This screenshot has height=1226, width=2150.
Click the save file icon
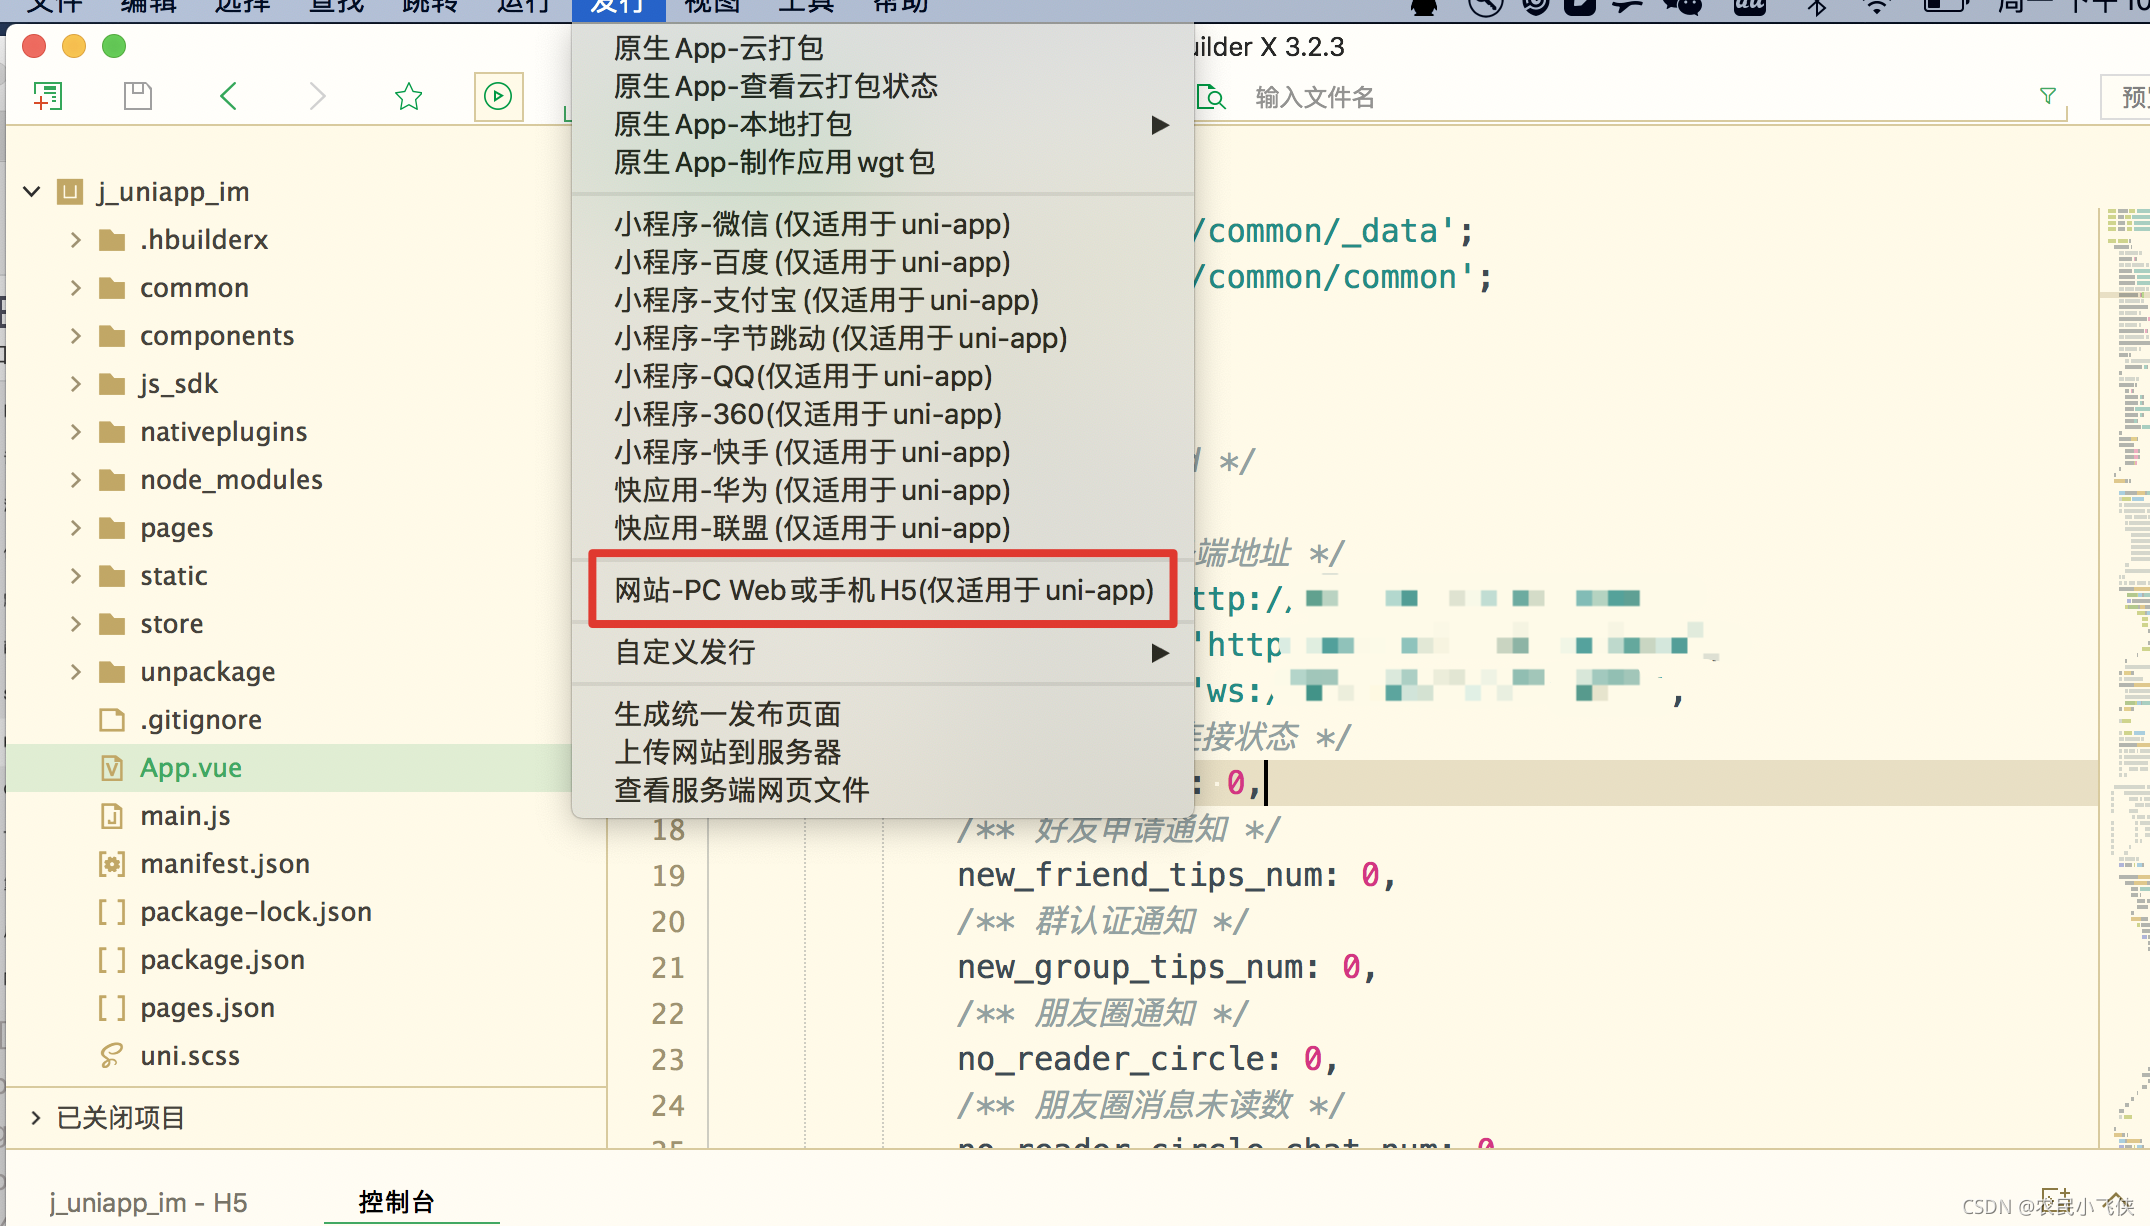pyautogui.click(x=137, y=96)
